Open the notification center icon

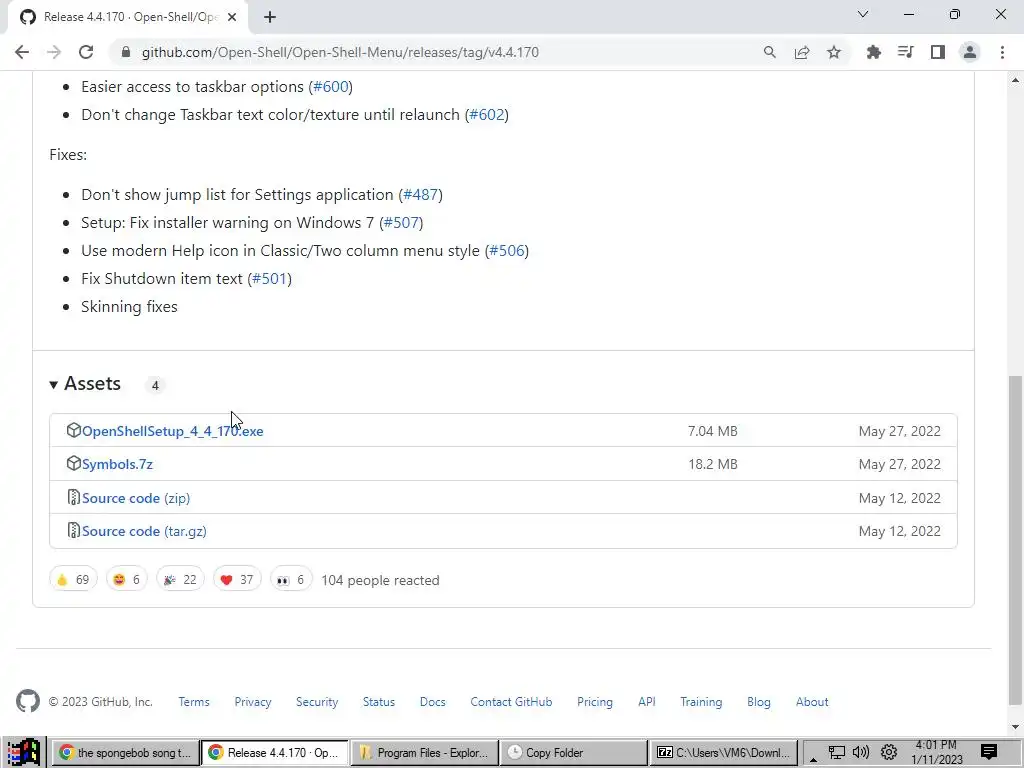[x=989, y=752]
